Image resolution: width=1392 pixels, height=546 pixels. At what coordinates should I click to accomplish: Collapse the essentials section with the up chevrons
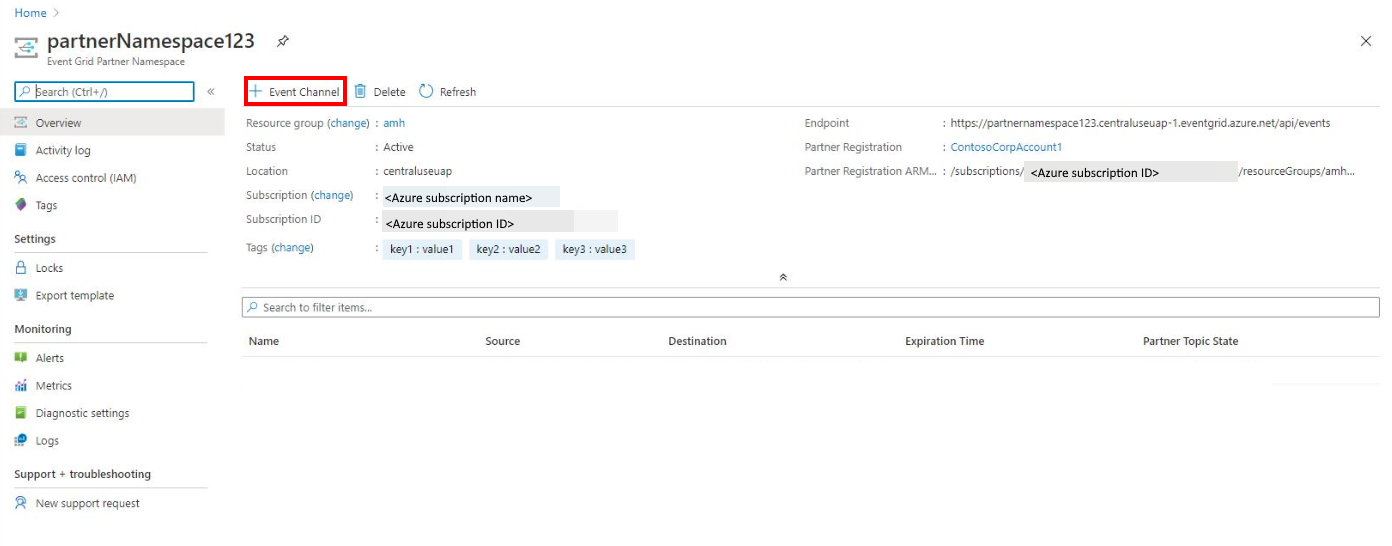tap(783, 277)
